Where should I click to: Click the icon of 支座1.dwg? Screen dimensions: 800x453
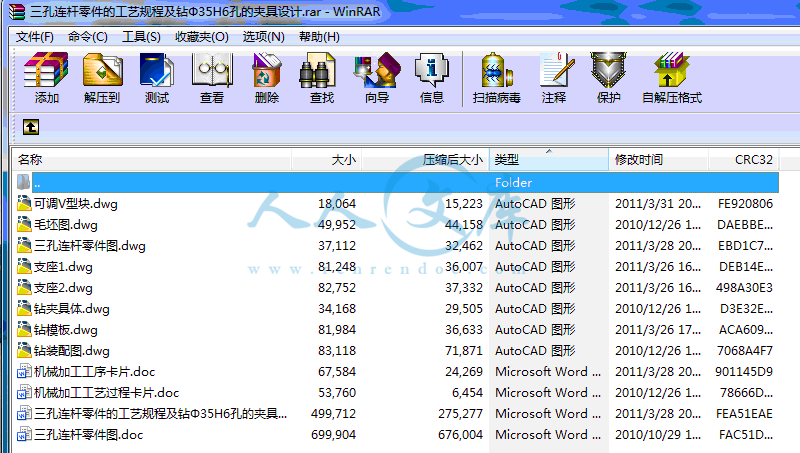tap(24, 266)
